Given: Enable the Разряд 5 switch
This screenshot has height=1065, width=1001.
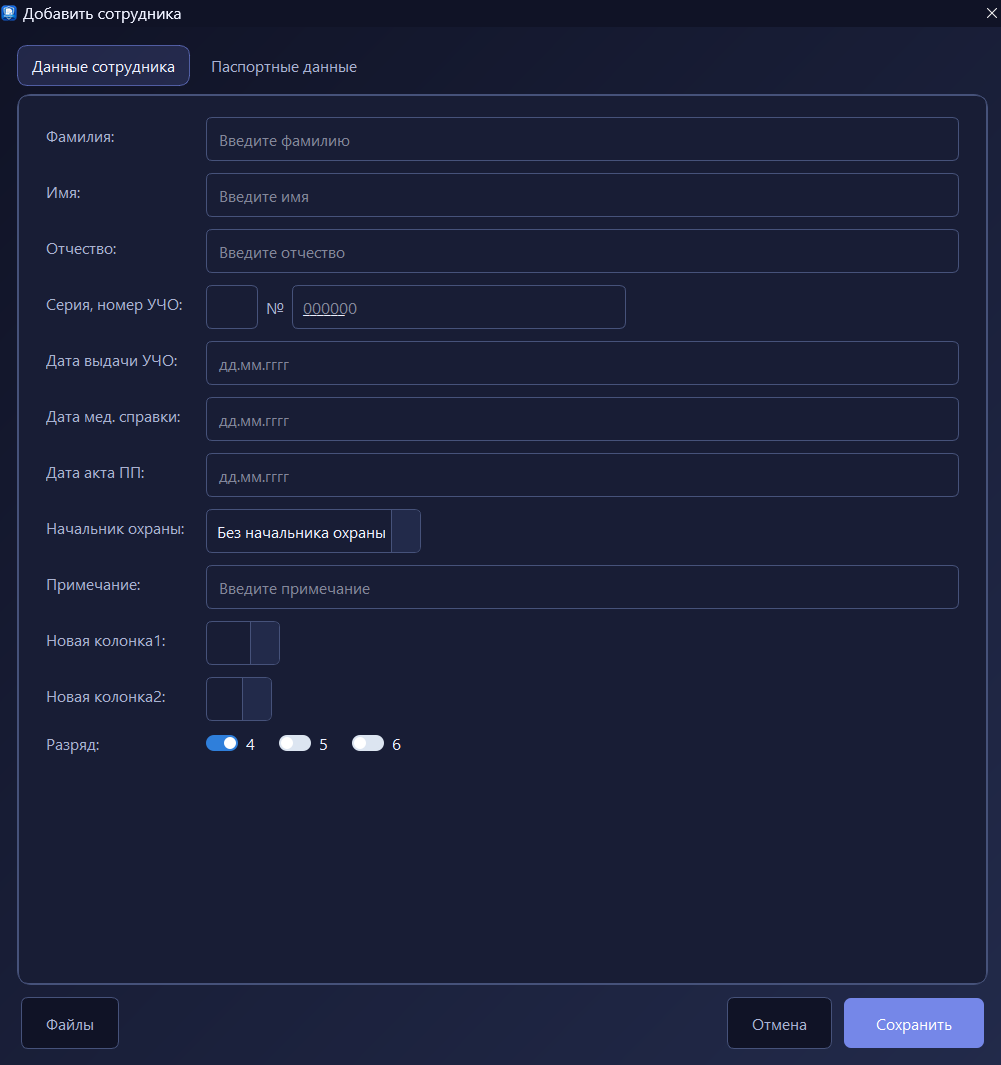Looking at the screenshot, I should coord(295,743).
